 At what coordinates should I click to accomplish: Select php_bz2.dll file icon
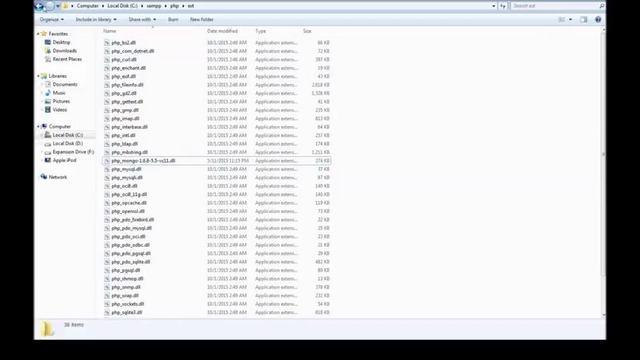[107, 43]
